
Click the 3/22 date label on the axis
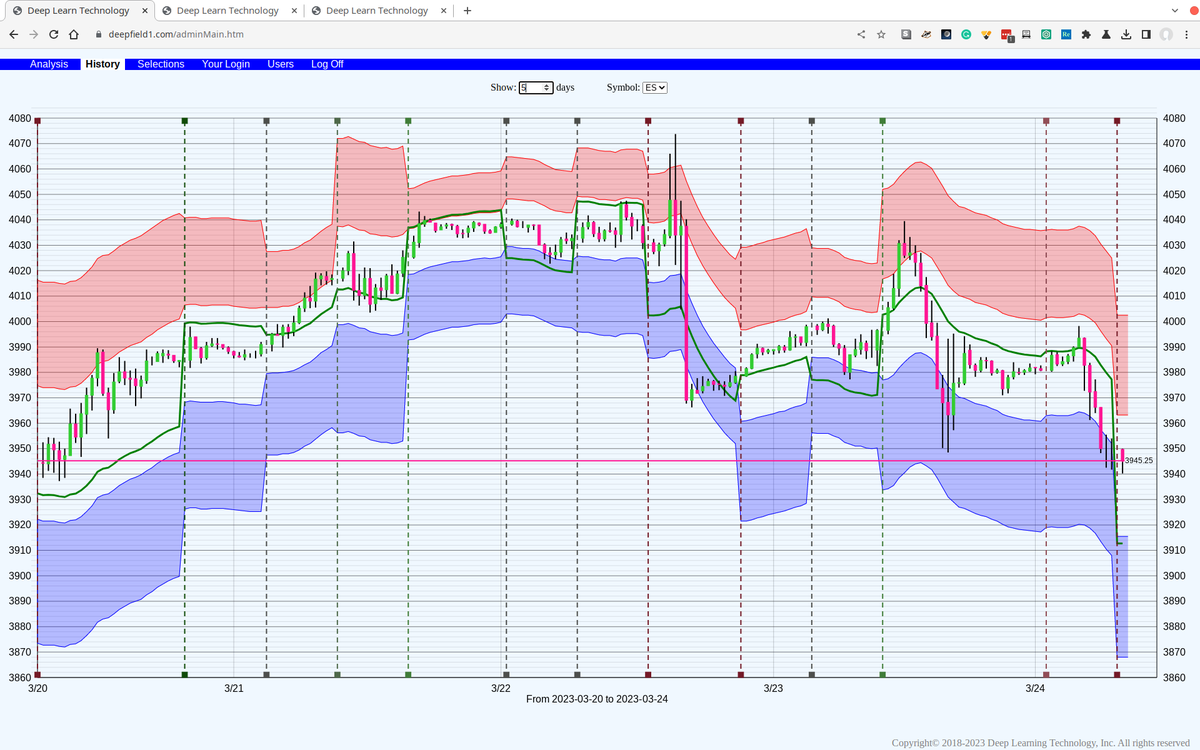pyautogui.click(x=501, y=688)
